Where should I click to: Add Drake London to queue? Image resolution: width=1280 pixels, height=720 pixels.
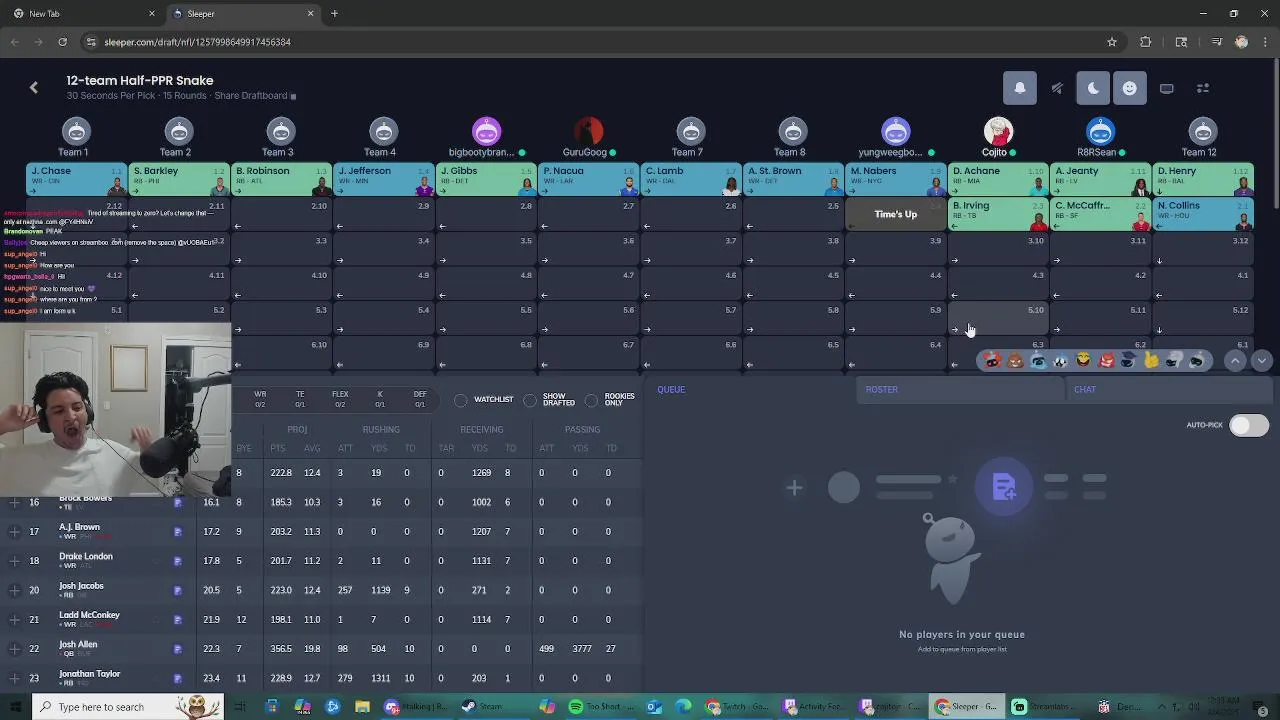[15, 561]
